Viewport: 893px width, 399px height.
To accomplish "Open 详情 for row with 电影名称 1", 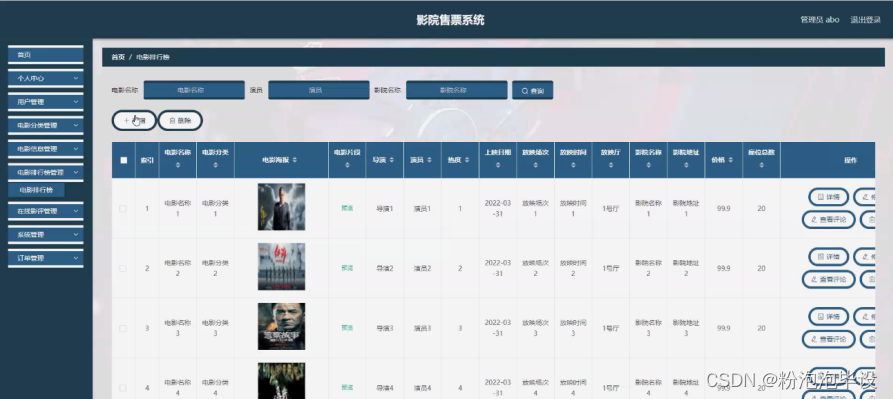I will [x=829, y=196].
